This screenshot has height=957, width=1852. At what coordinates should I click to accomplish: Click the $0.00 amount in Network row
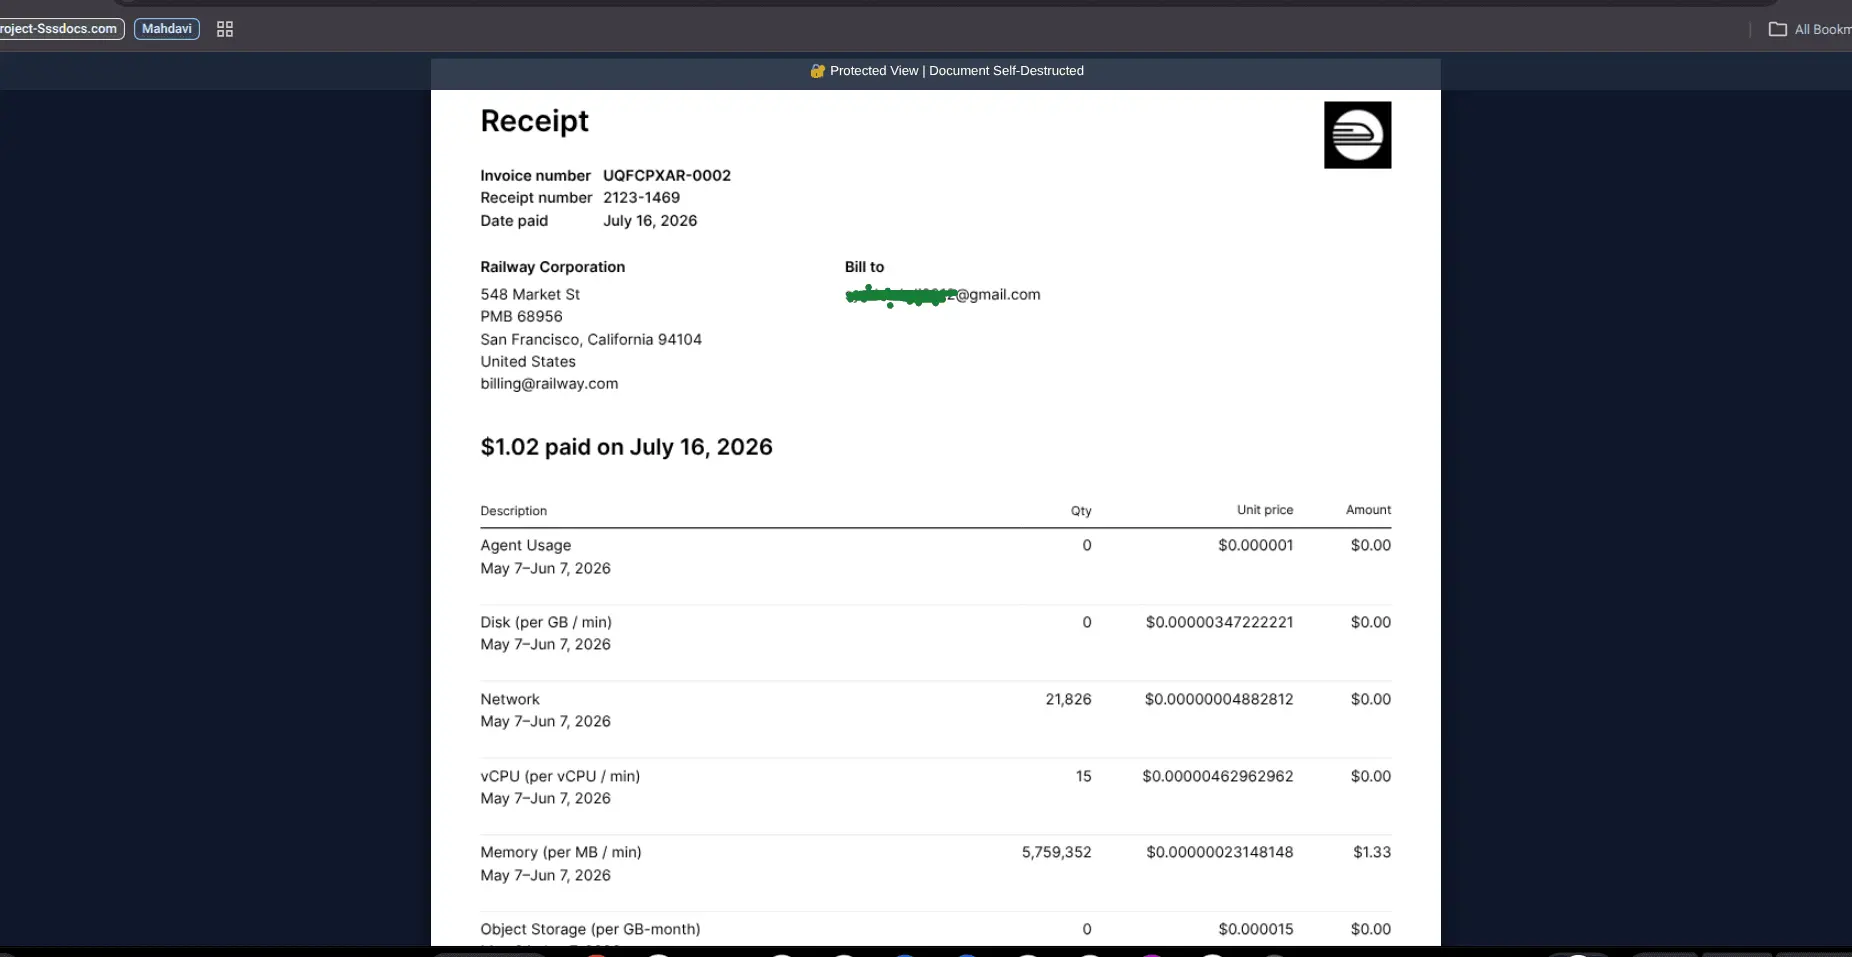click(1370, 700)
